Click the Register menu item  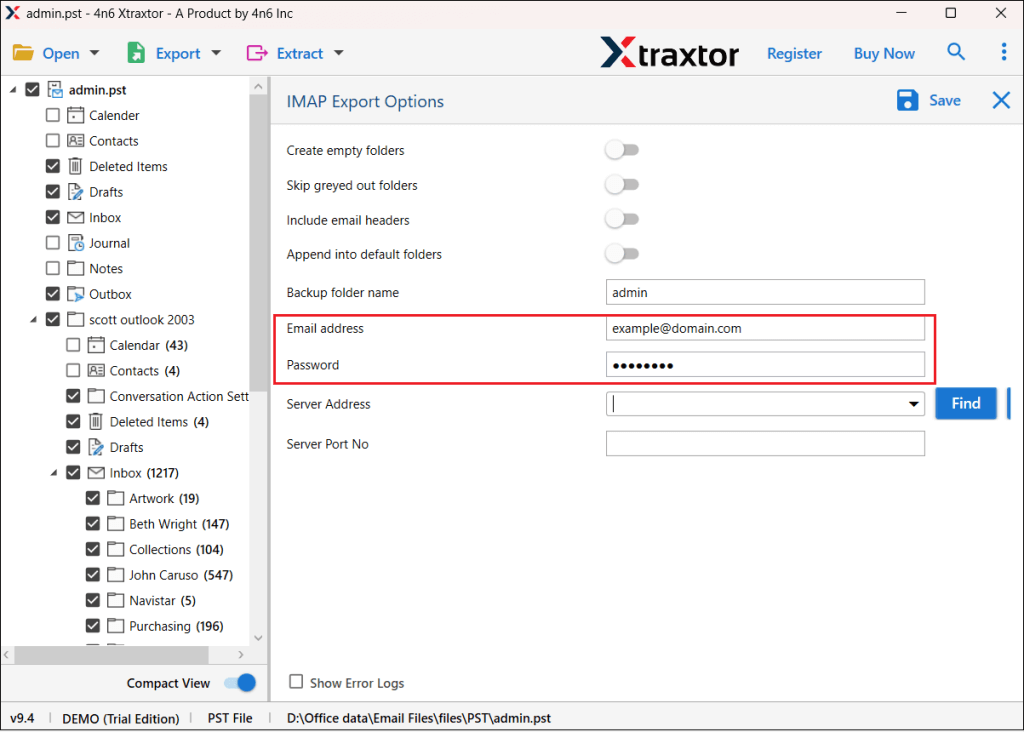coord(794,53)
